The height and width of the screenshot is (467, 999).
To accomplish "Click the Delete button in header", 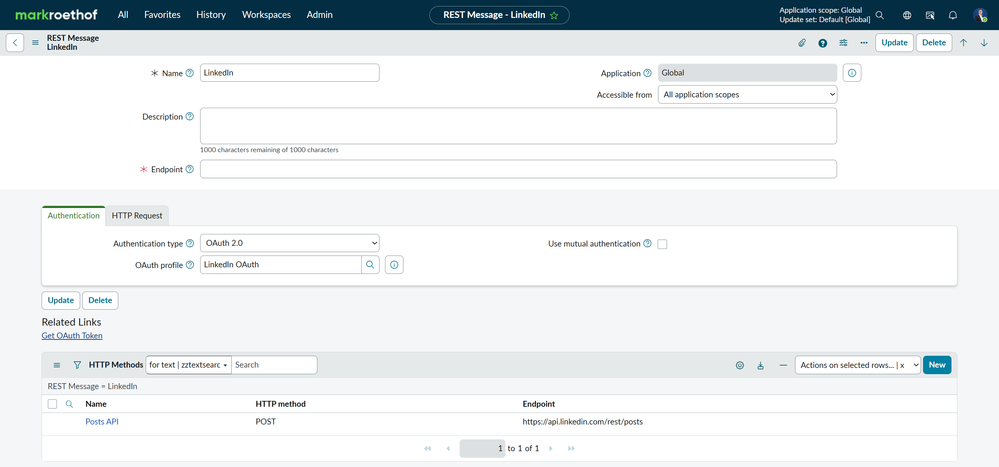I will pyautogui.click(x=934, y=43).
